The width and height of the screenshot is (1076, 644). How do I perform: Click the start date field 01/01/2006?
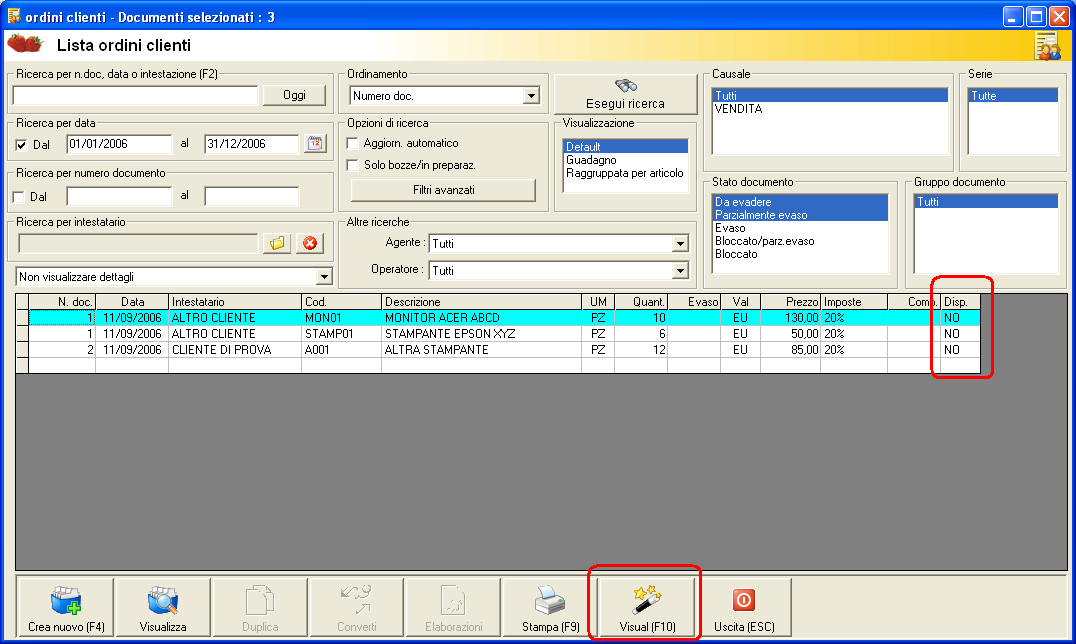pyautogui.click(x=119, y=144)
